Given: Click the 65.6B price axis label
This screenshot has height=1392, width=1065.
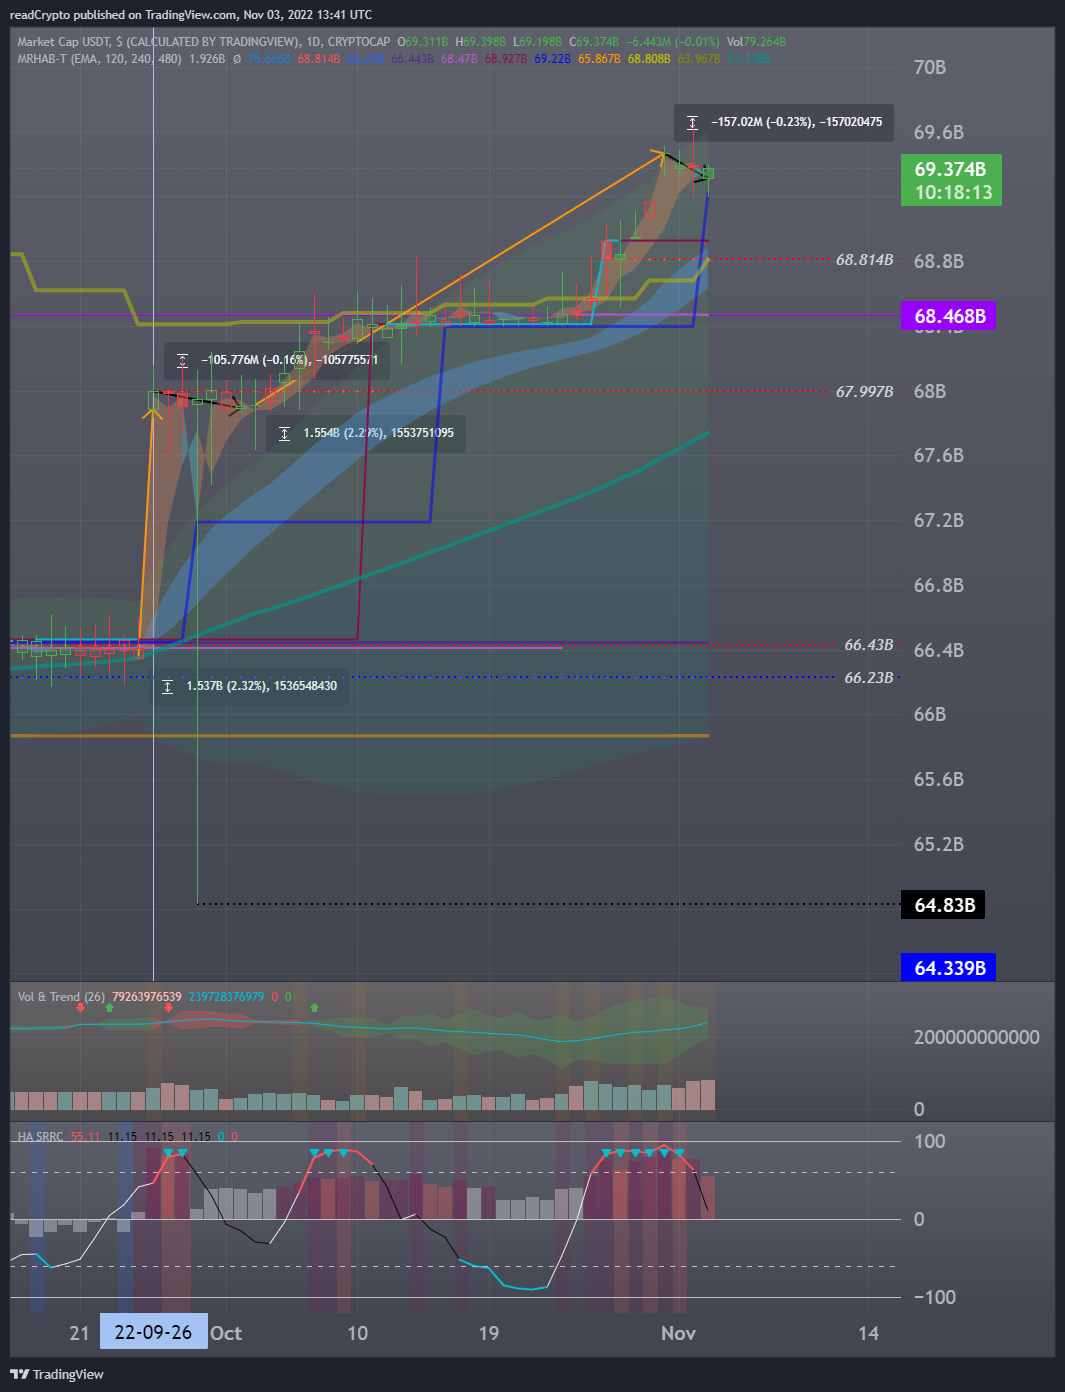Looking at the screenshot, I should (939, 779).
